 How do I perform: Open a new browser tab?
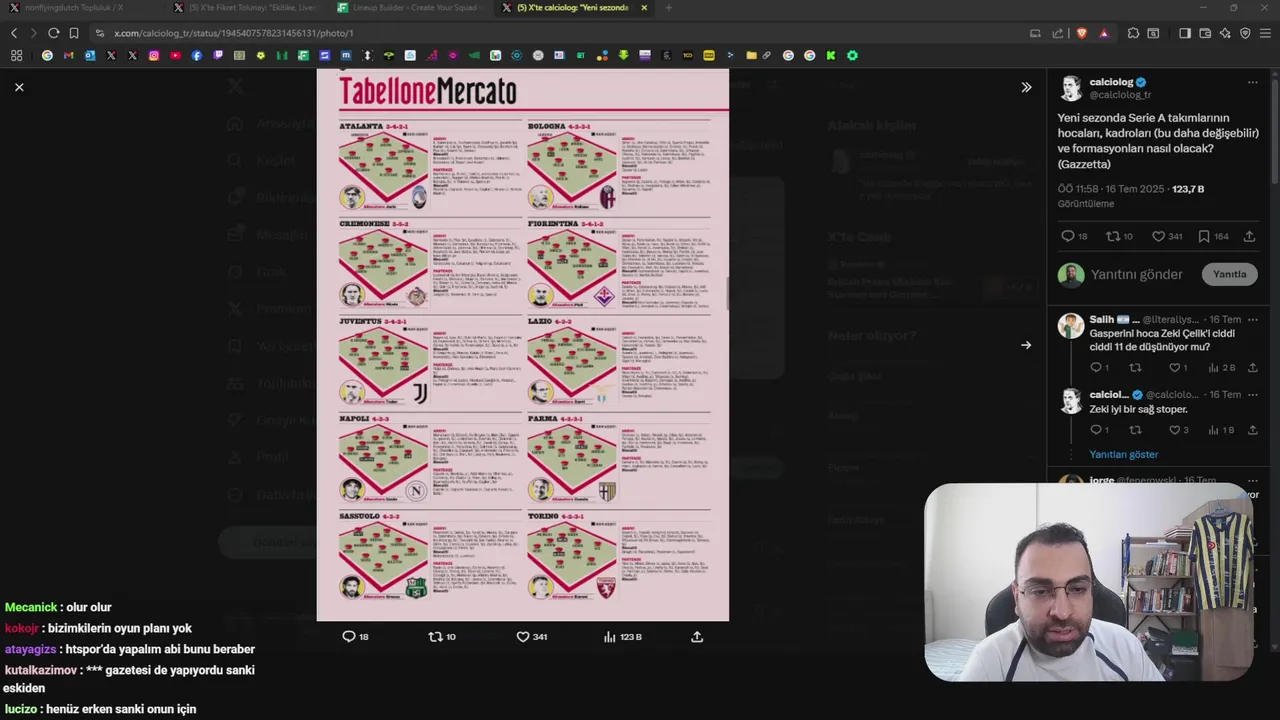point(668,8)
